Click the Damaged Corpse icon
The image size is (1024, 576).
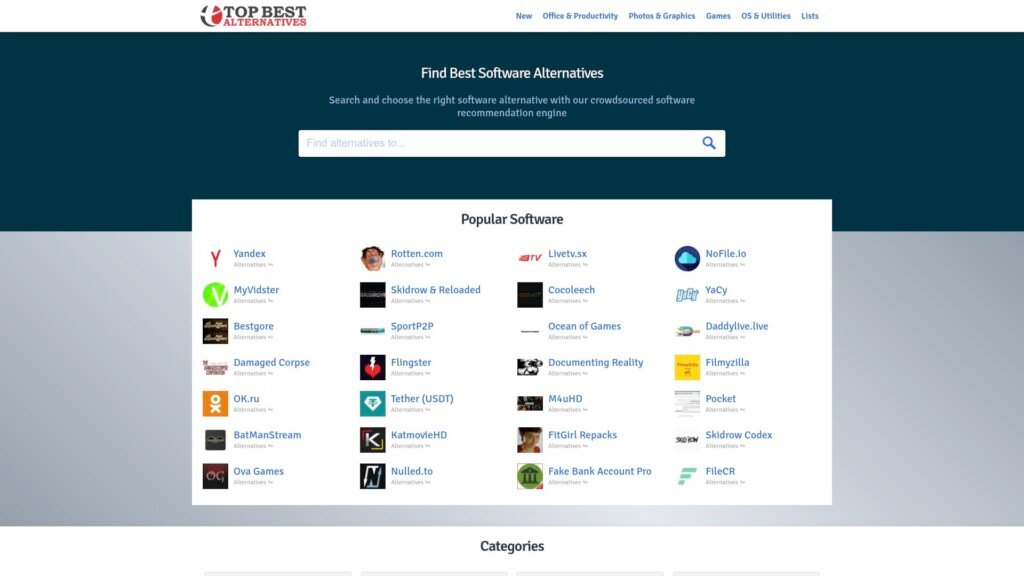pyautogui.click(x=216, y=367)
